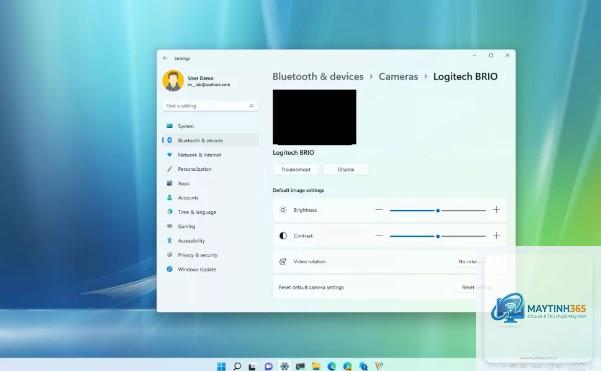Click the Reset camera settings button
The image size is (601, 371).
tap(478, 287)
